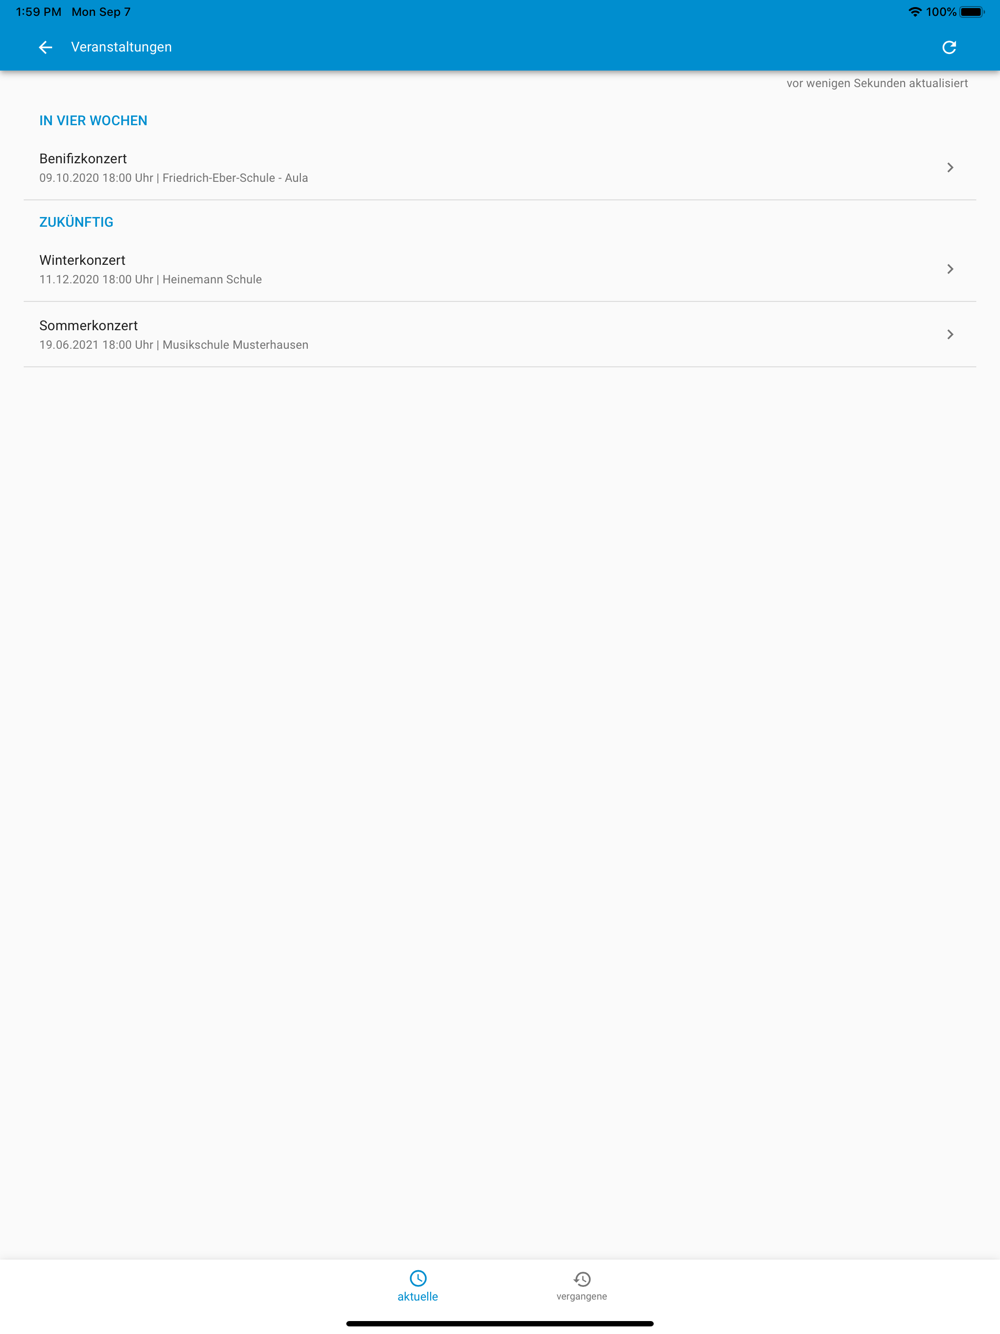Expand Benifizkonzert with its chevron

click(950, 167)
